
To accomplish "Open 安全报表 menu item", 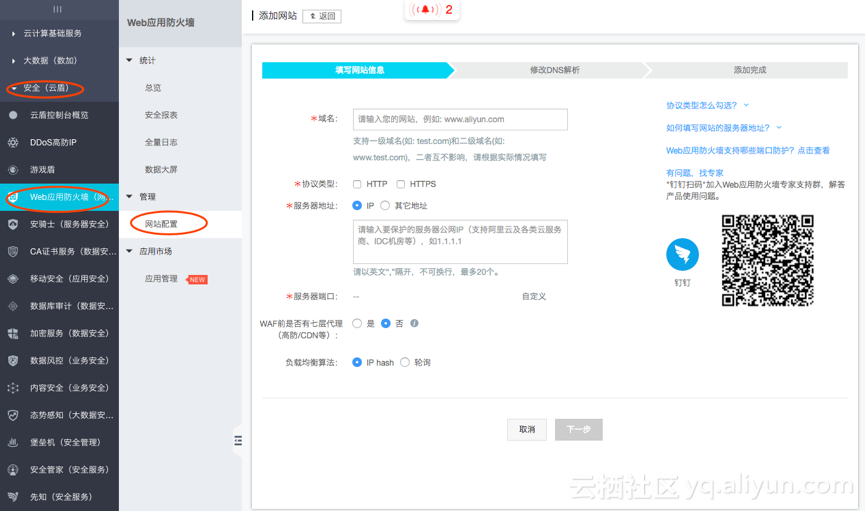I will tap(161, 115).
